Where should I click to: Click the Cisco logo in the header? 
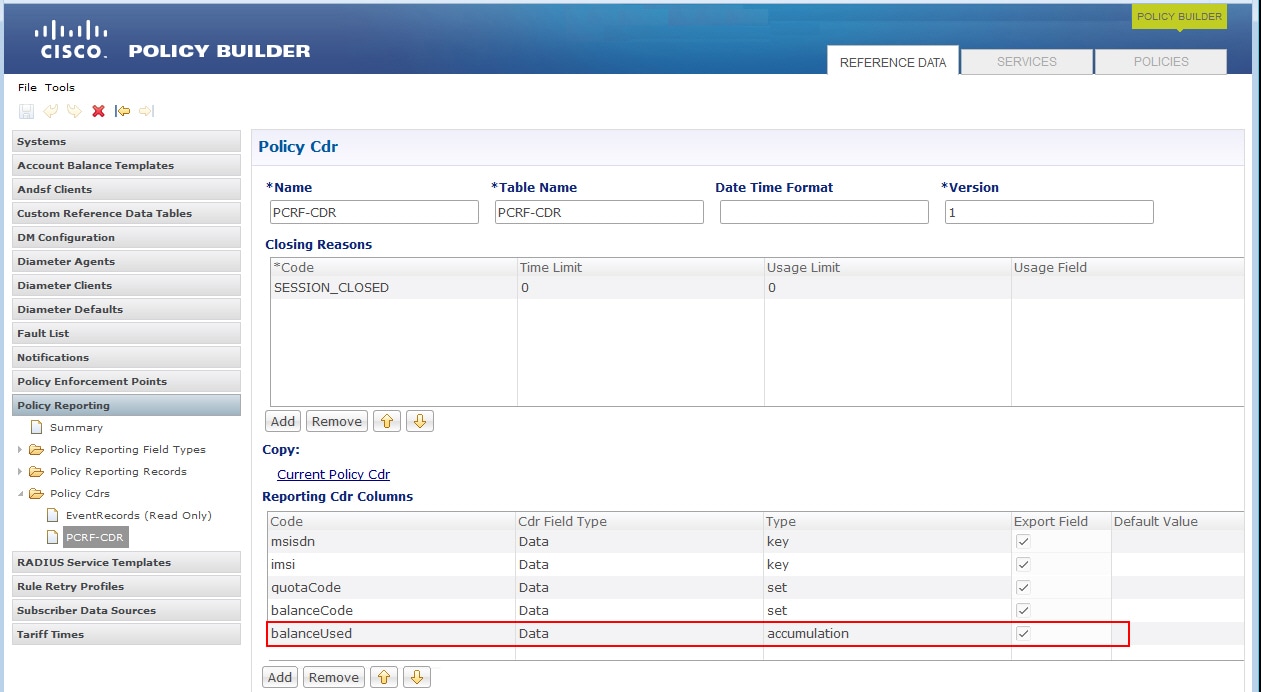[x=72, y=39]
